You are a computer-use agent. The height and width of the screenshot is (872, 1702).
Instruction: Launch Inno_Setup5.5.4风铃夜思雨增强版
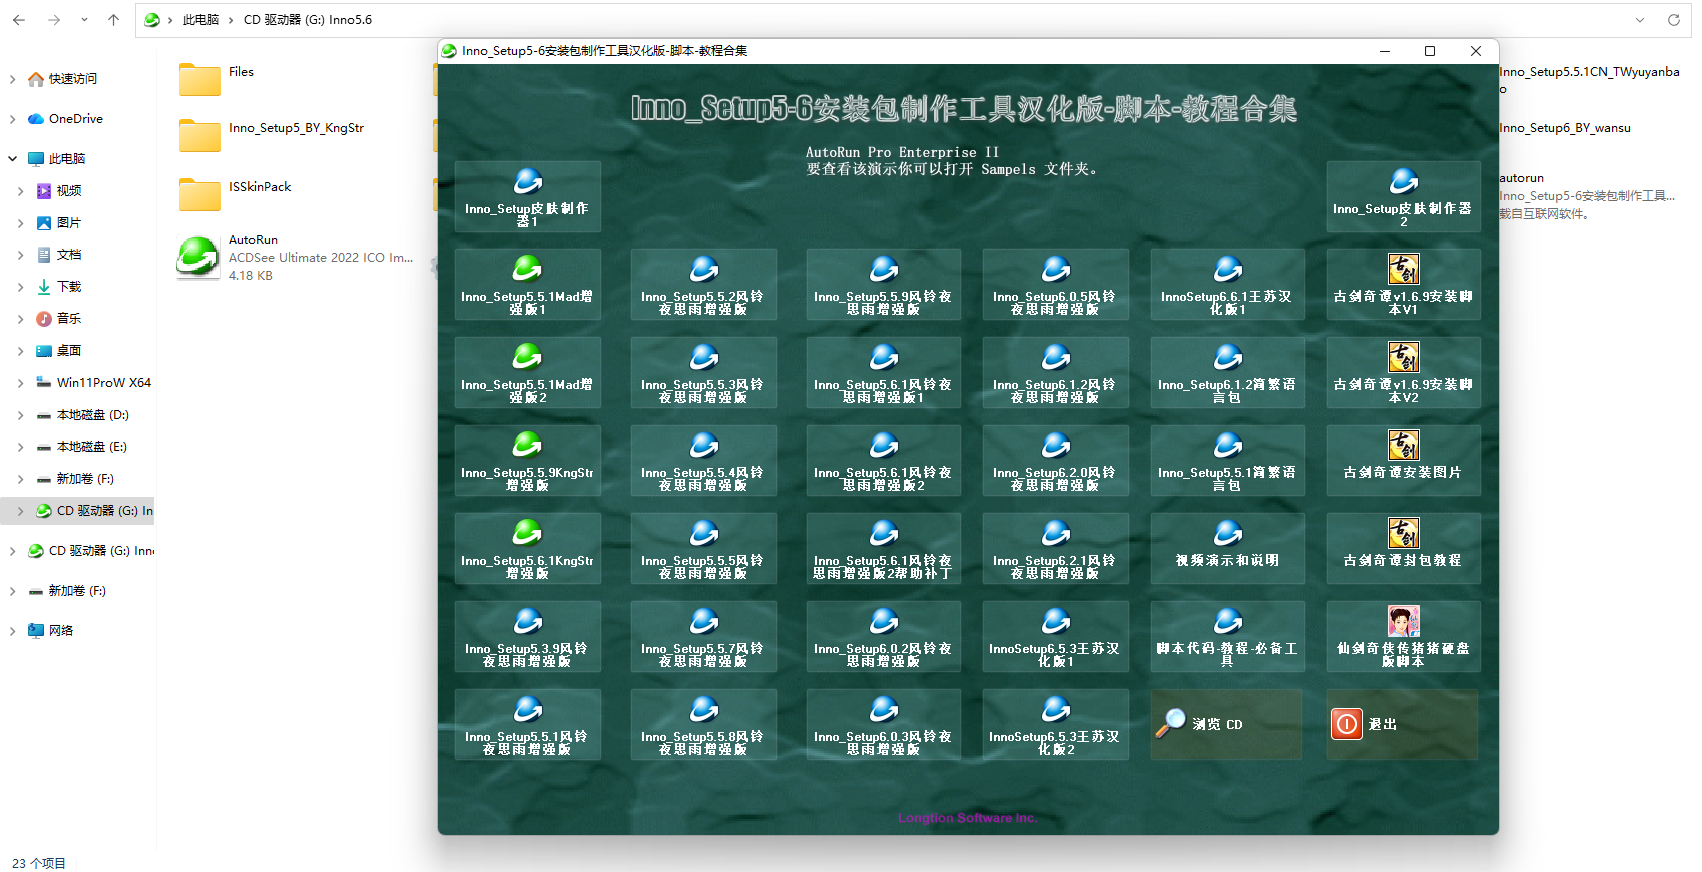(x=704, y=460)
